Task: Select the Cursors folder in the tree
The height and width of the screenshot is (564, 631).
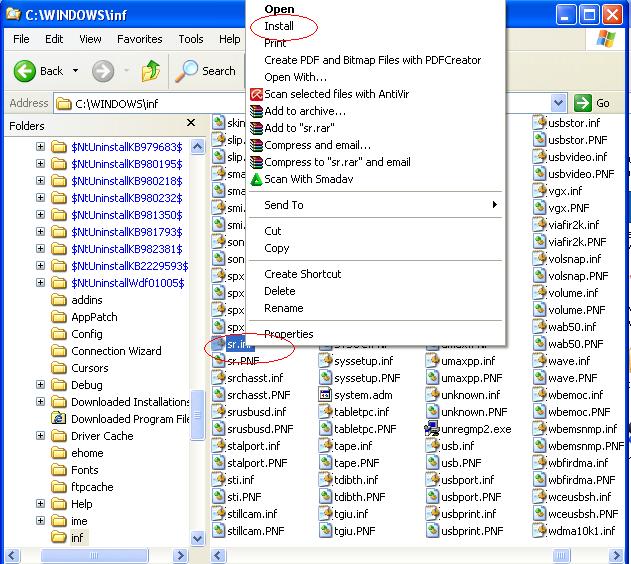Action: (90, 368)
